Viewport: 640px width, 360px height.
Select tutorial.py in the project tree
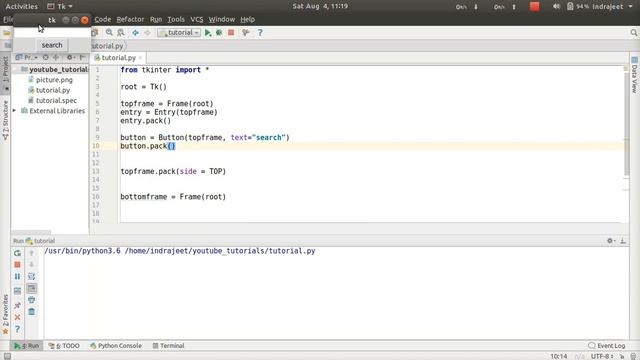click(x=53, y=90)
